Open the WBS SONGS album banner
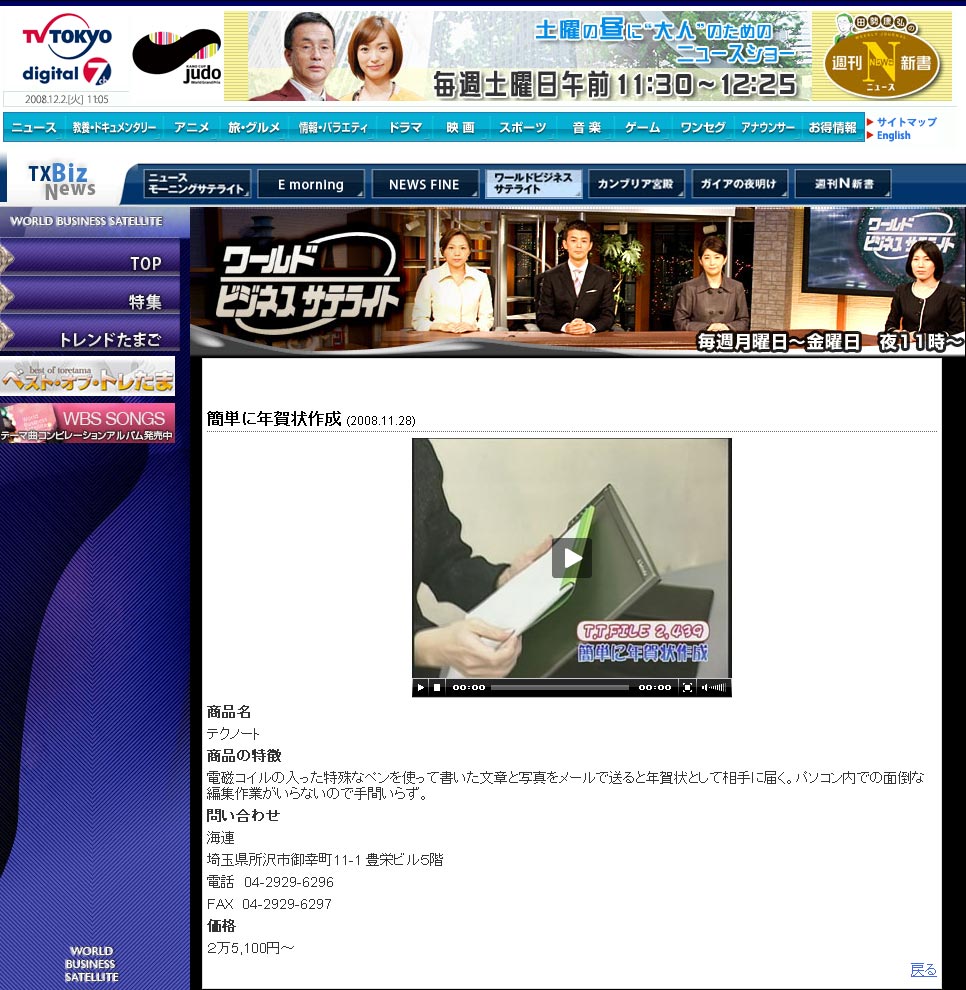The image size is (966, 990). [x=87, y=423]
